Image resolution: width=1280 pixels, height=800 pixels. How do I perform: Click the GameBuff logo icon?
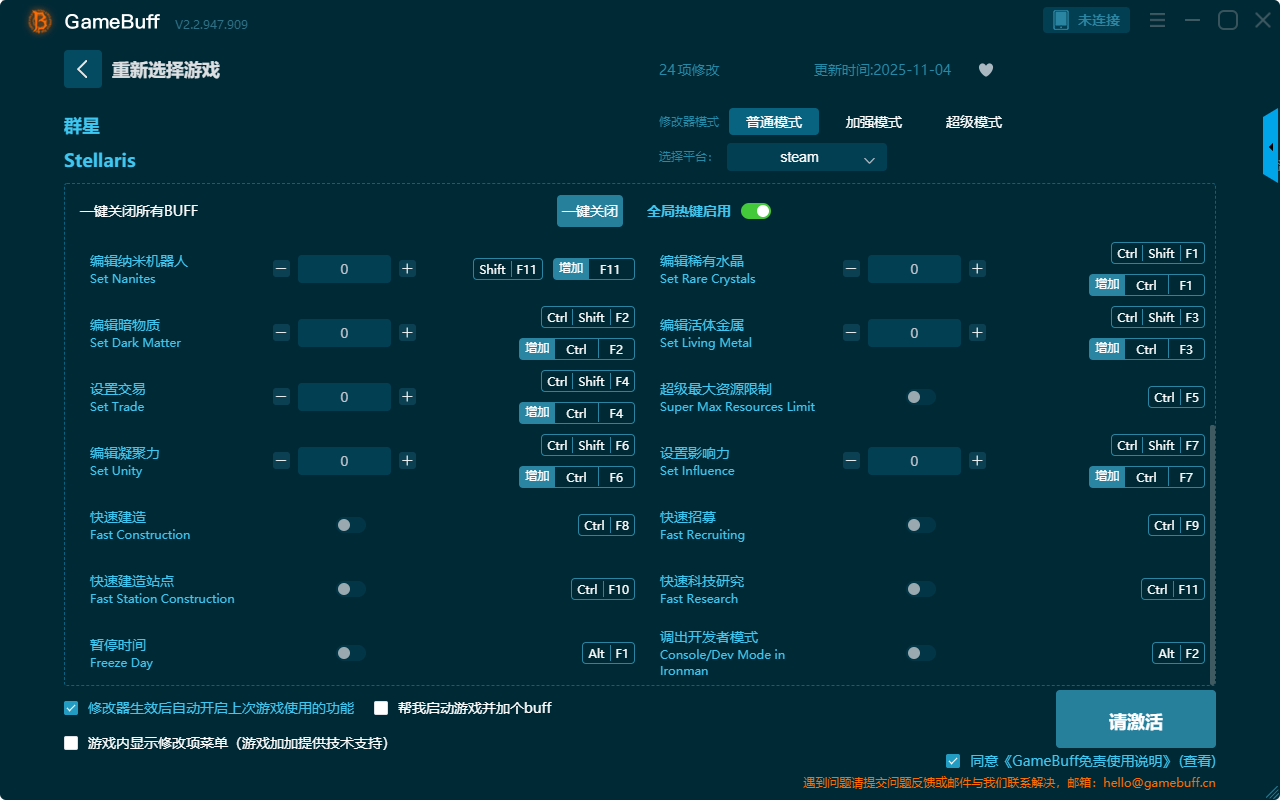(x=40, y=21)
